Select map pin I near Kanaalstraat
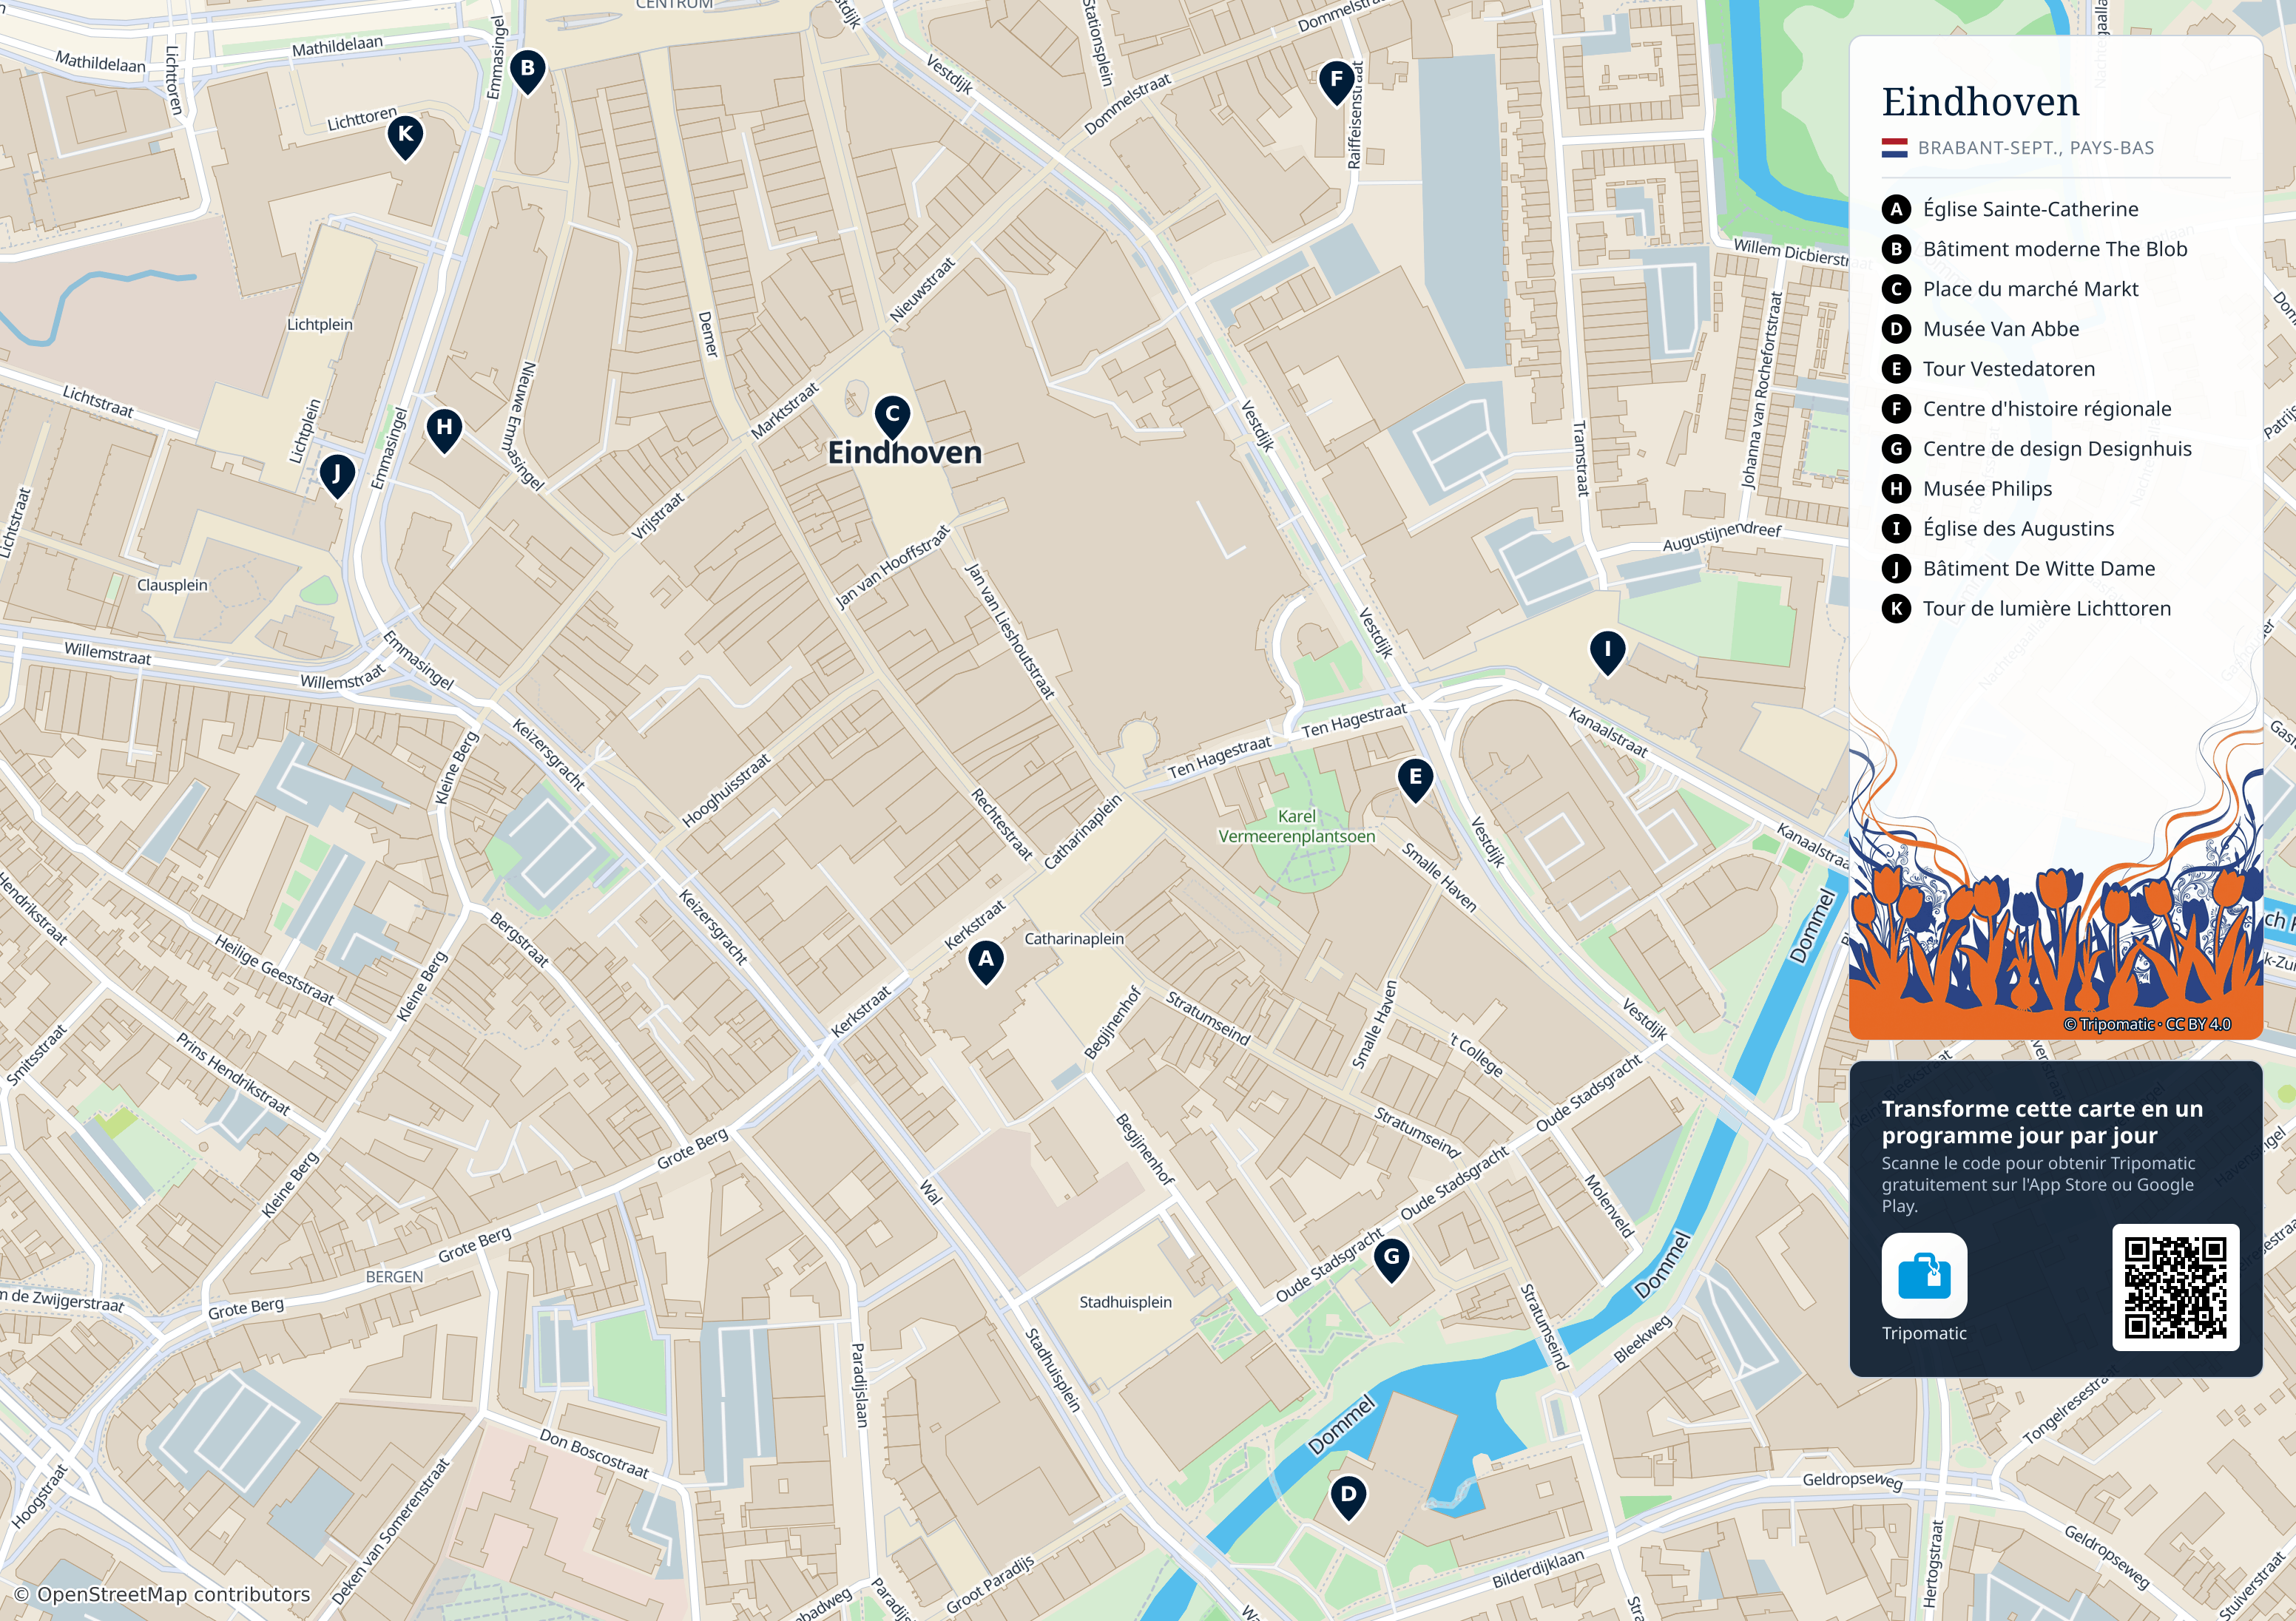 [1607, 652]
